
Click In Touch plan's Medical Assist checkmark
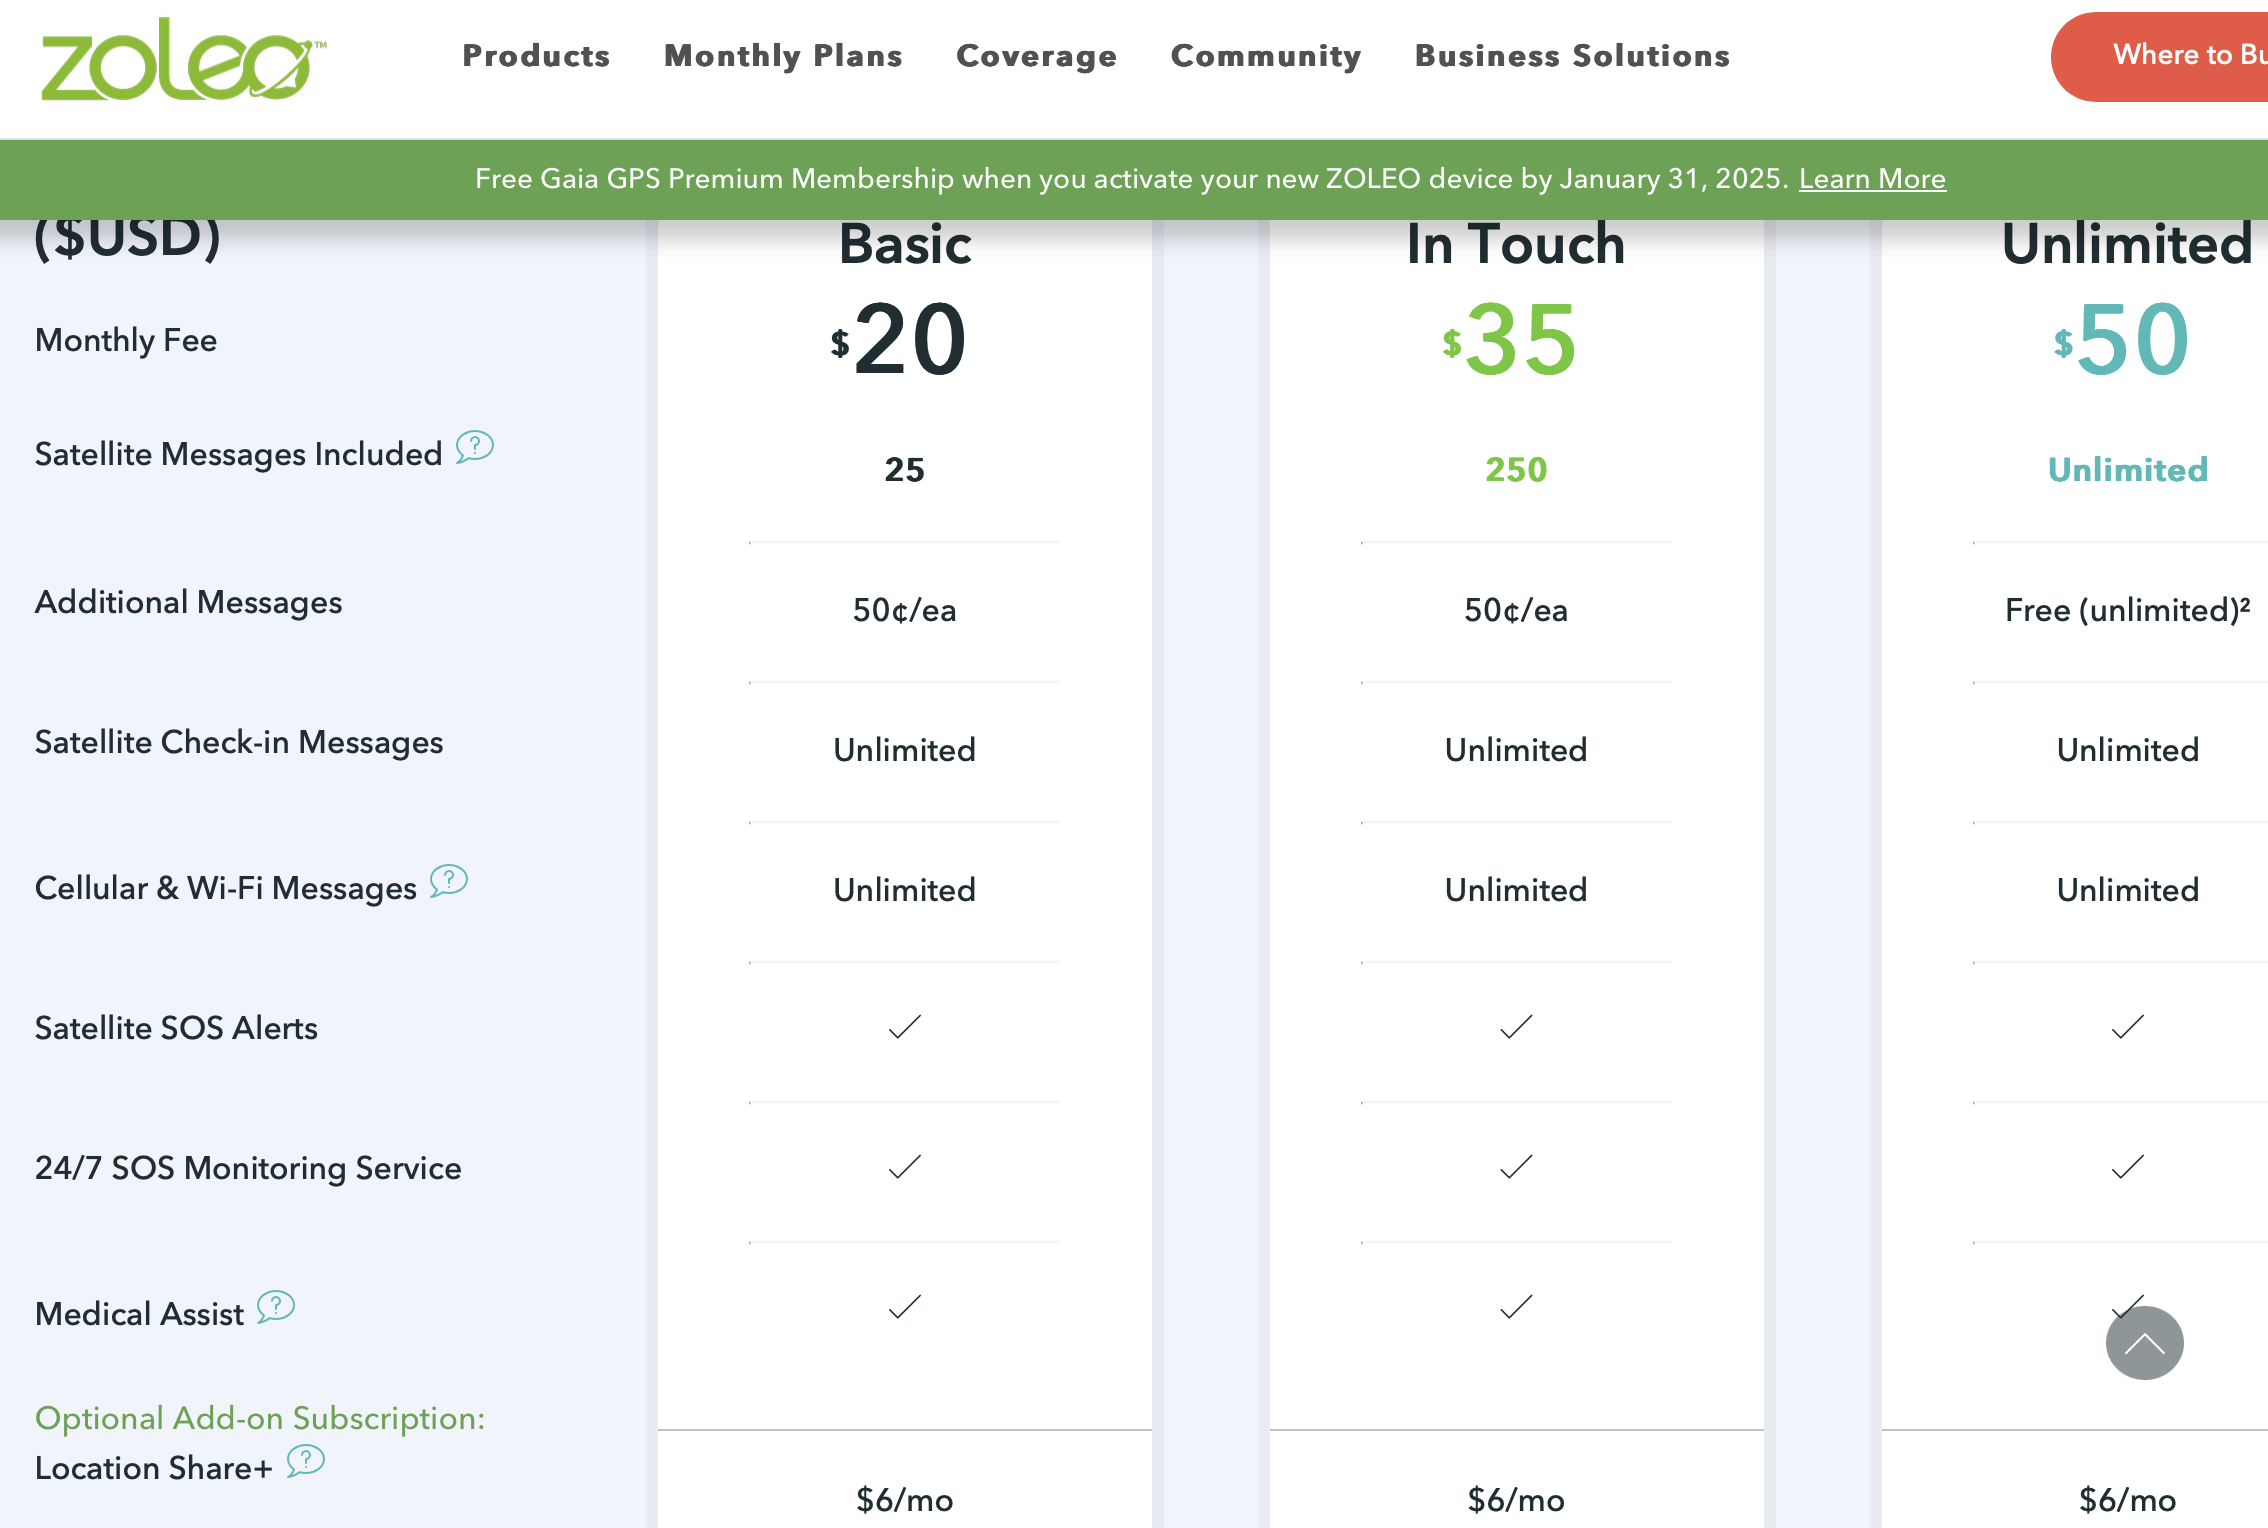(1516, 1307)
